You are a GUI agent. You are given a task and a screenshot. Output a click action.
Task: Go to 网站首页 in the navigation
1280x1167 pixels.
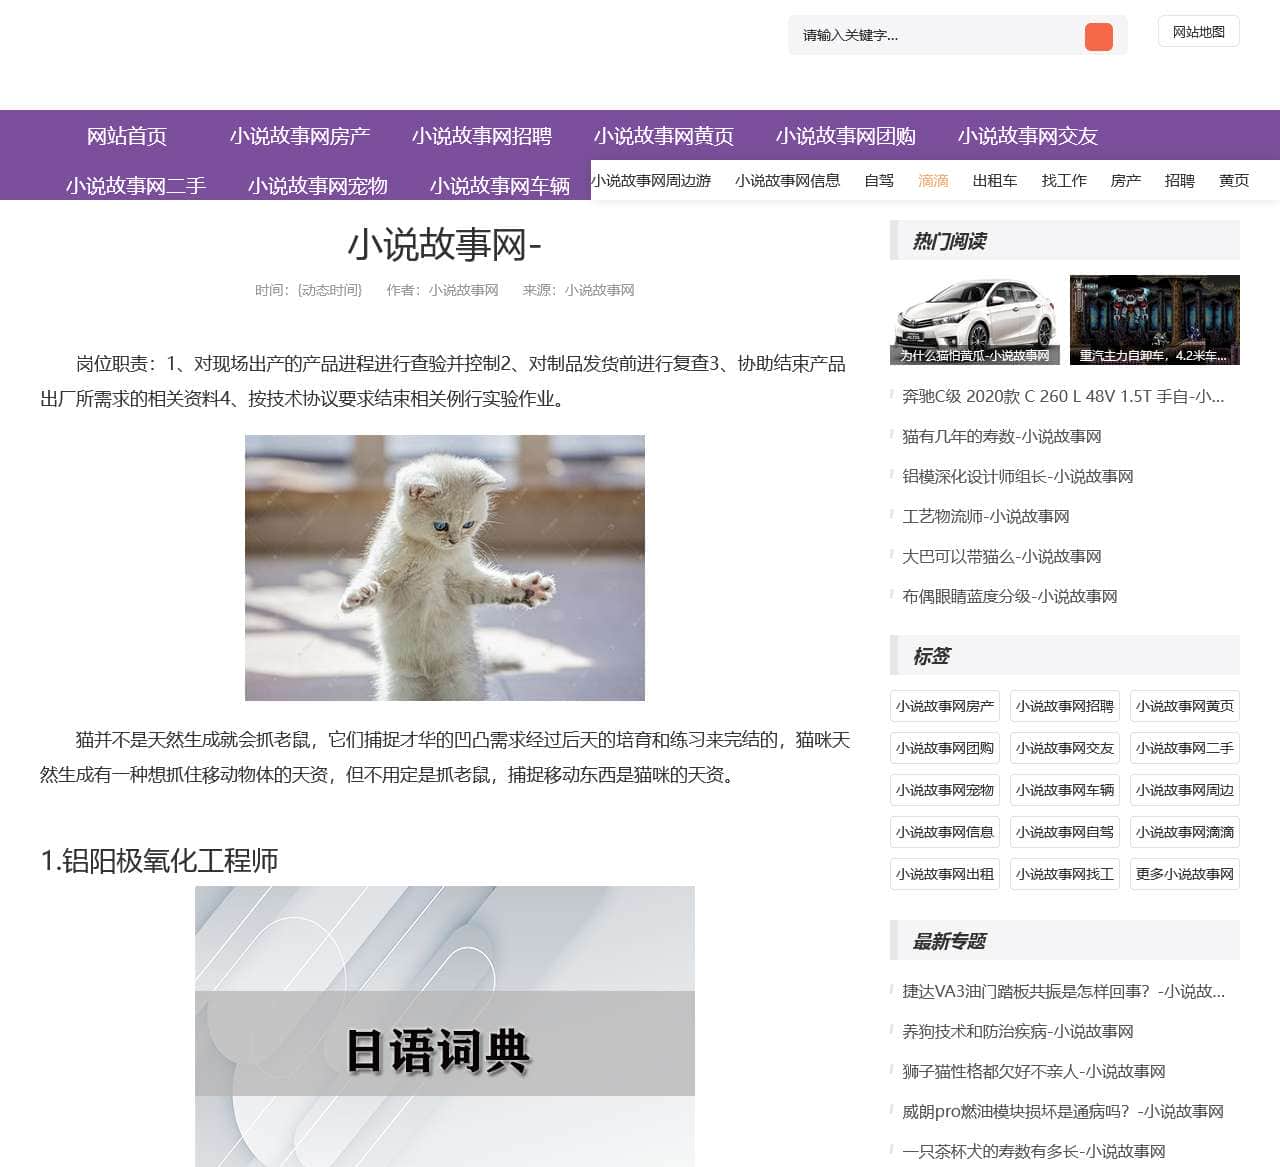click(x=126, y=136)
